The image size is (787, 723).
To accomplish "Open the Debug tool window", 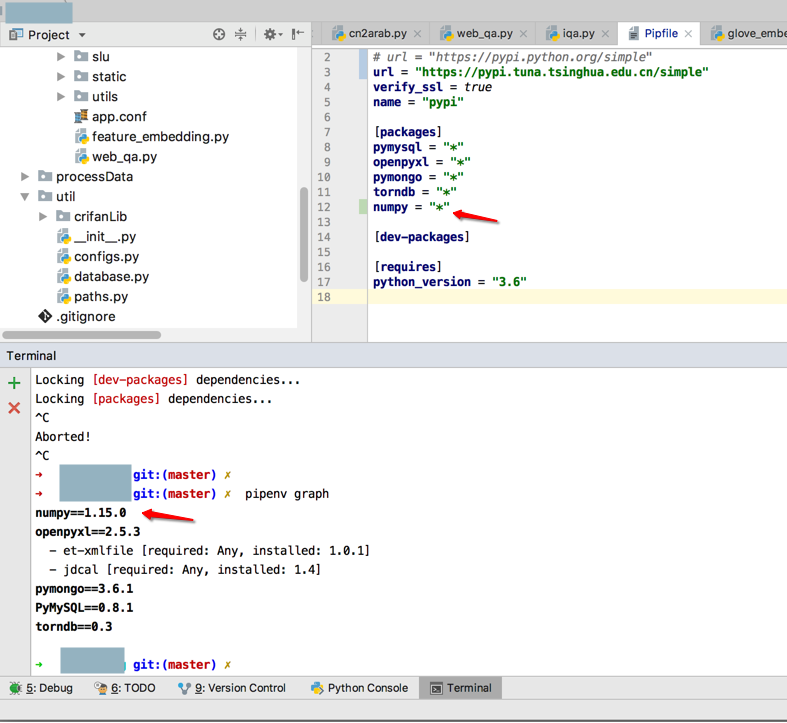I will pyautogui.click(x=41, y=688).
